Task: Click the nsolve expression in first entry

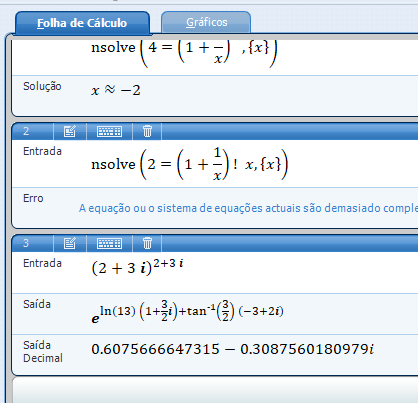Action: click(x=184, y=53)
